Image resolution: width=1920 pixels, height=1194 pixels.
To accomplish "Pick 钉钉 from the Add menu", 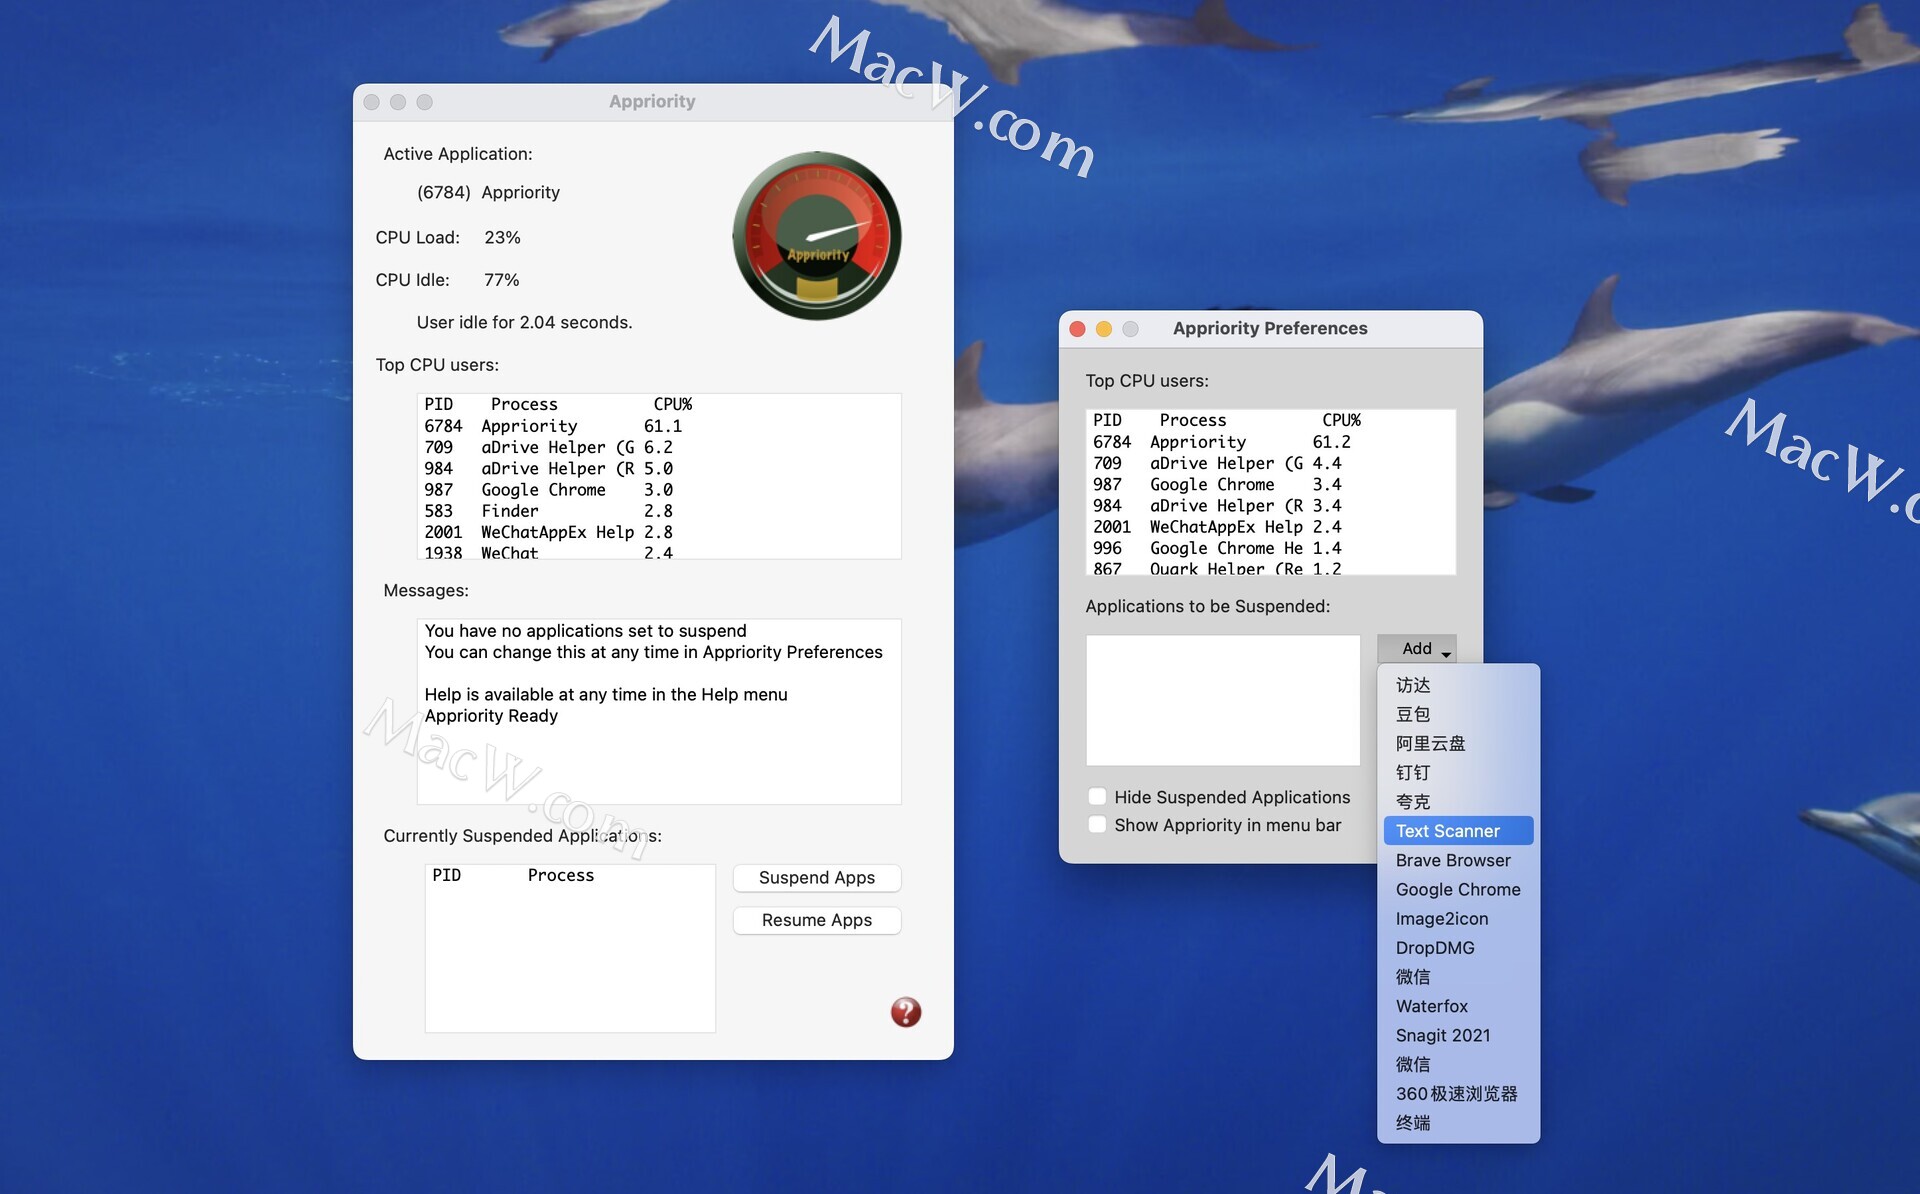I will coord(1458,772).
